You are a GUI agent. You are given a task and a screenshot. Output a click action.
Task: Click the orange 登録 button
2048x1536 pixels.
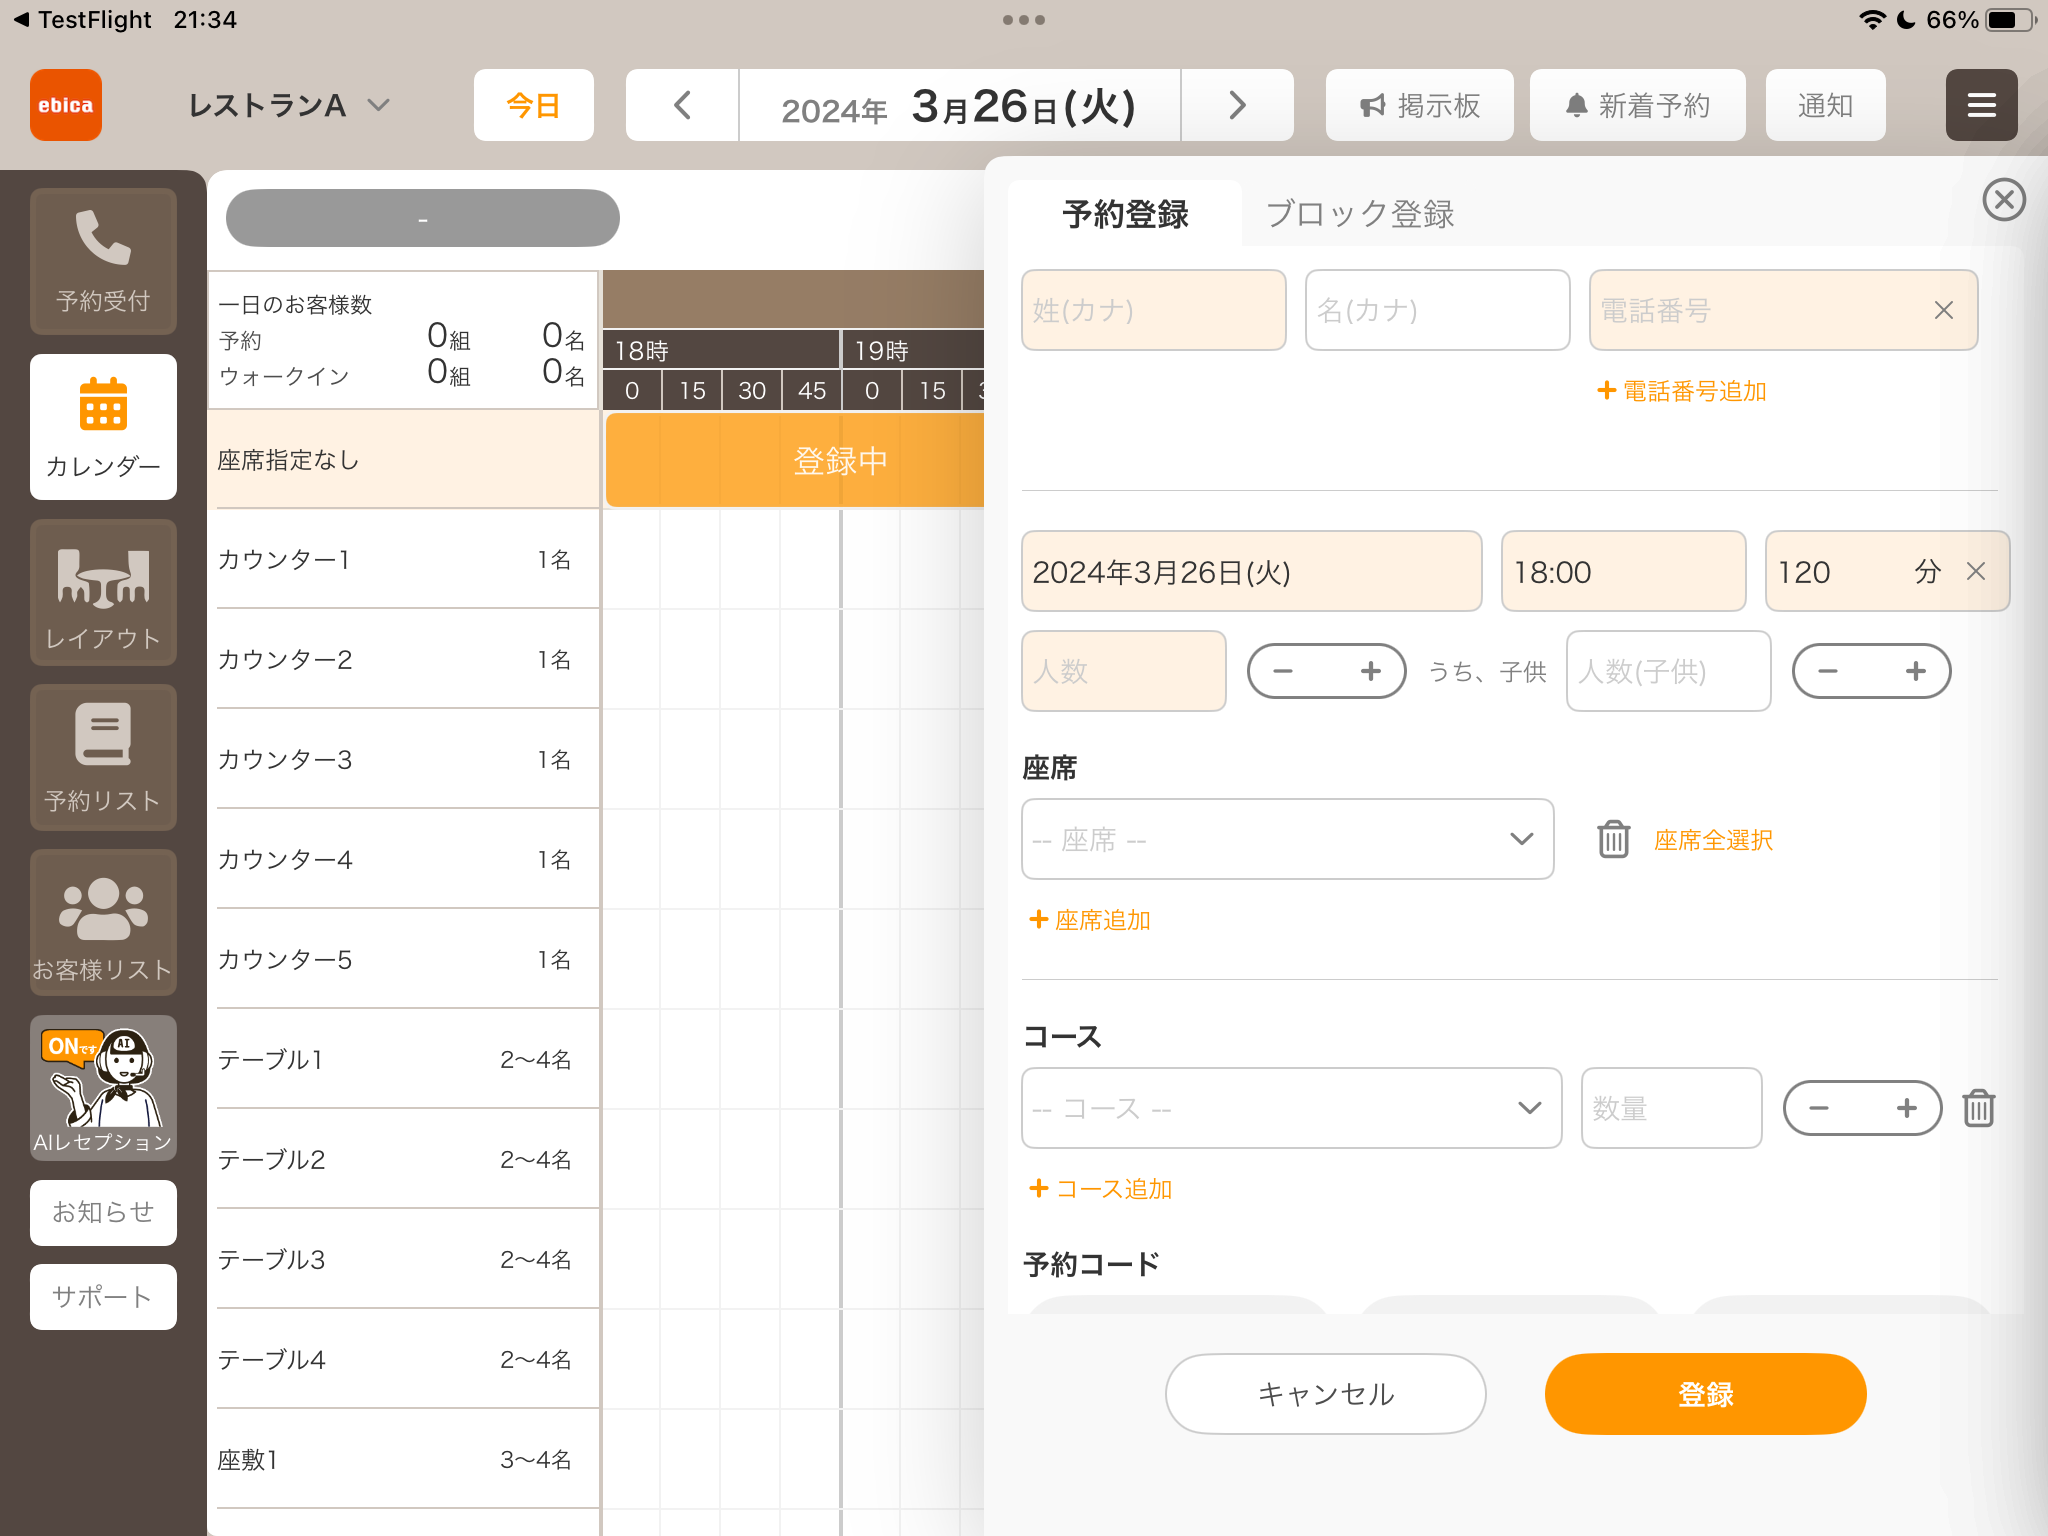[x=1705, y=1394]
